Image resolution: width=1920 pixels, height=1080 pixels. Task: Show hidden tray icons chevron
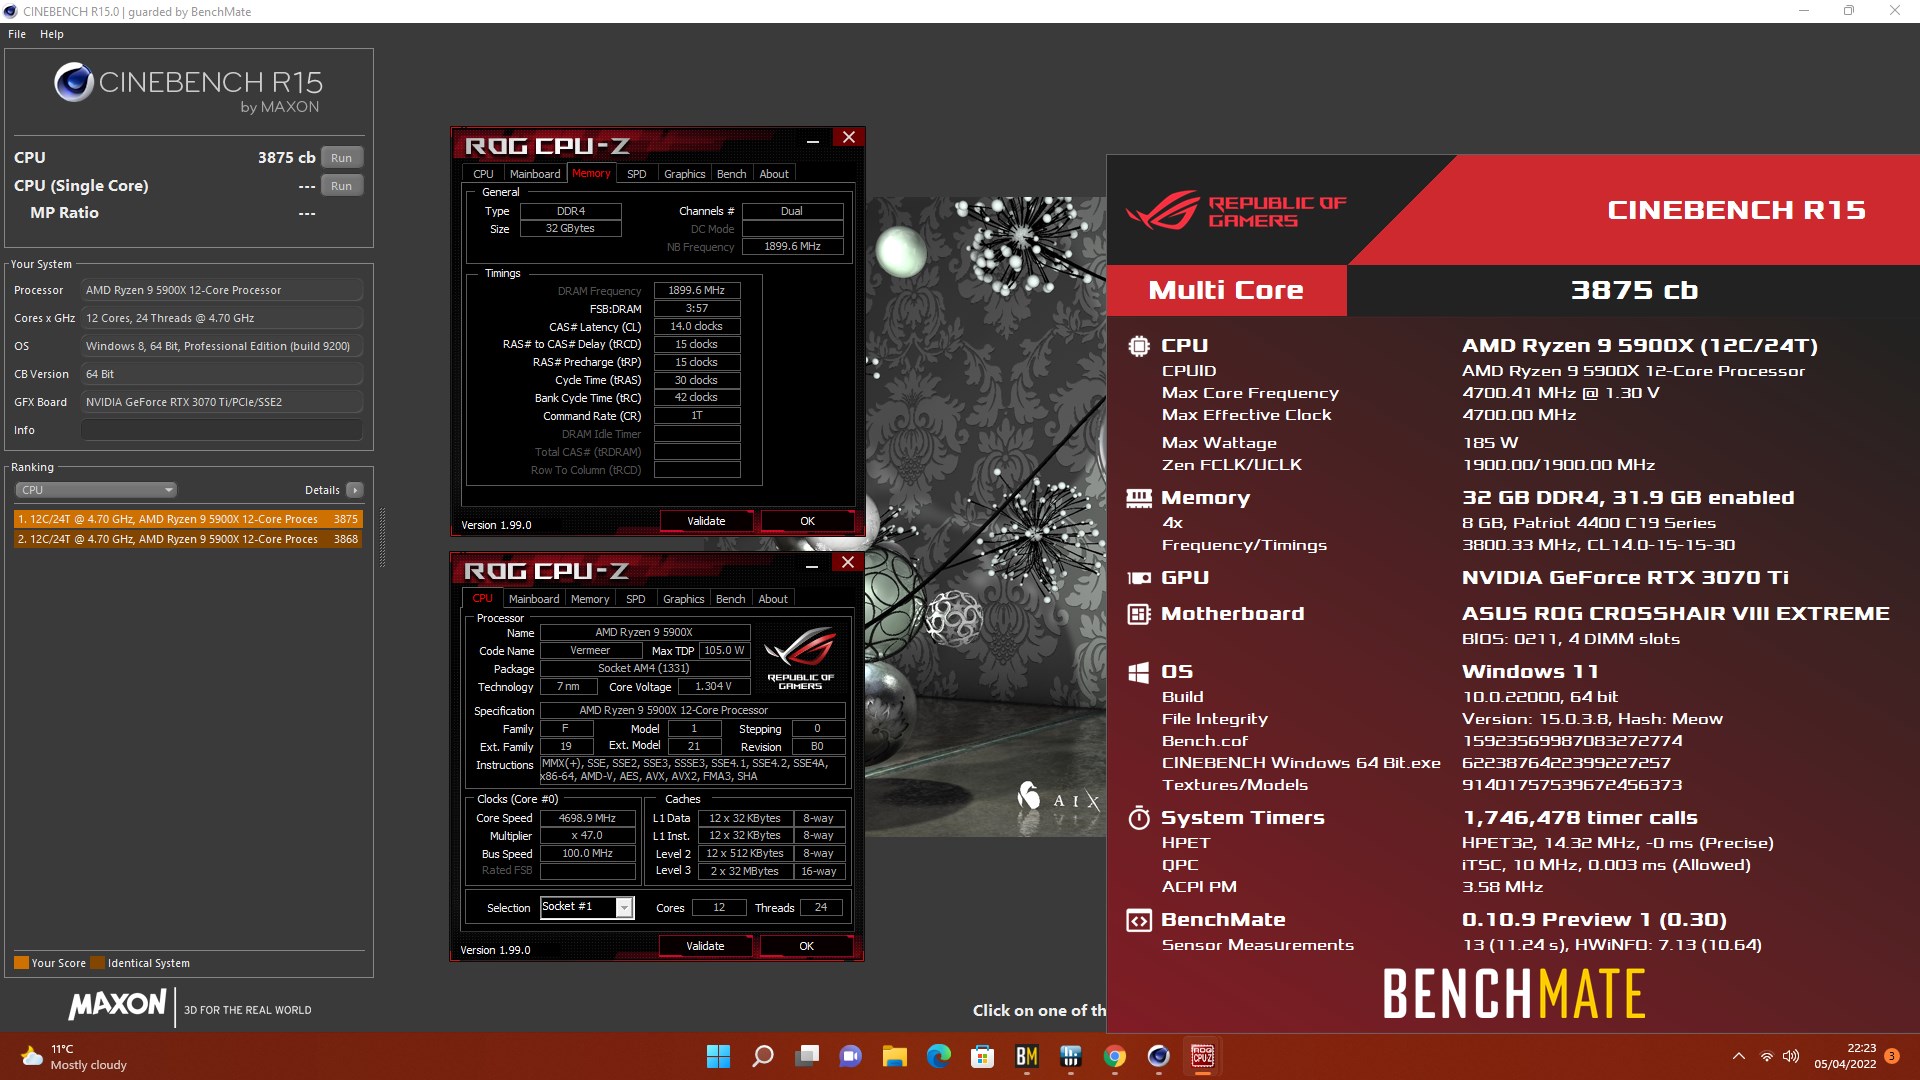pos(1739,1056)
